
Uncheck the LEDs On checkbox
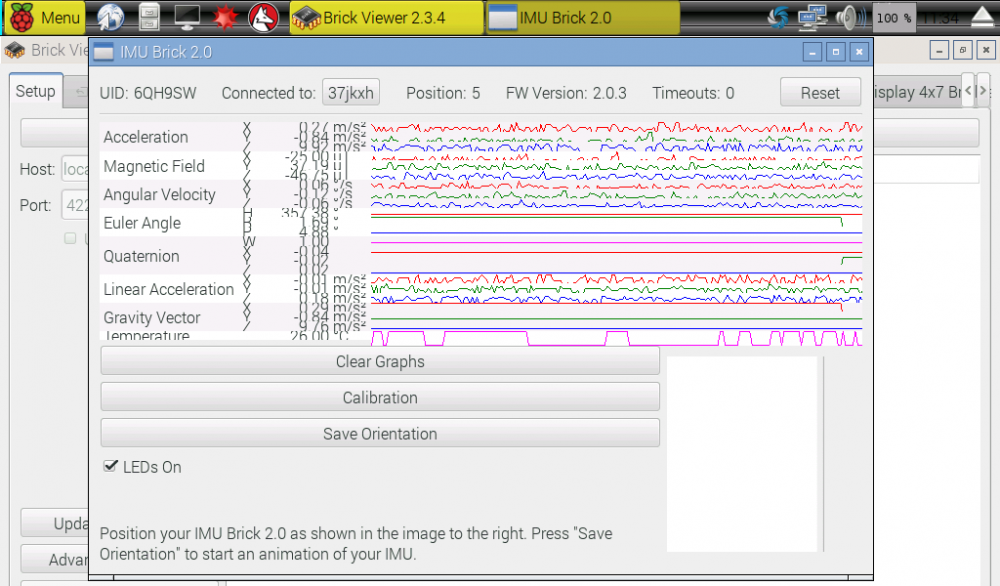(110, 466)
